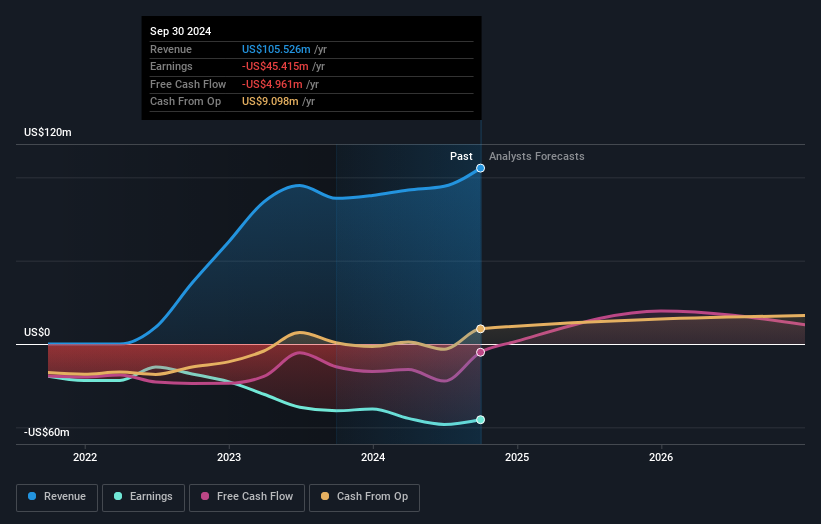Click the Cash From Op label in tooltip
The image size is (821, 524).
point(185,102)
